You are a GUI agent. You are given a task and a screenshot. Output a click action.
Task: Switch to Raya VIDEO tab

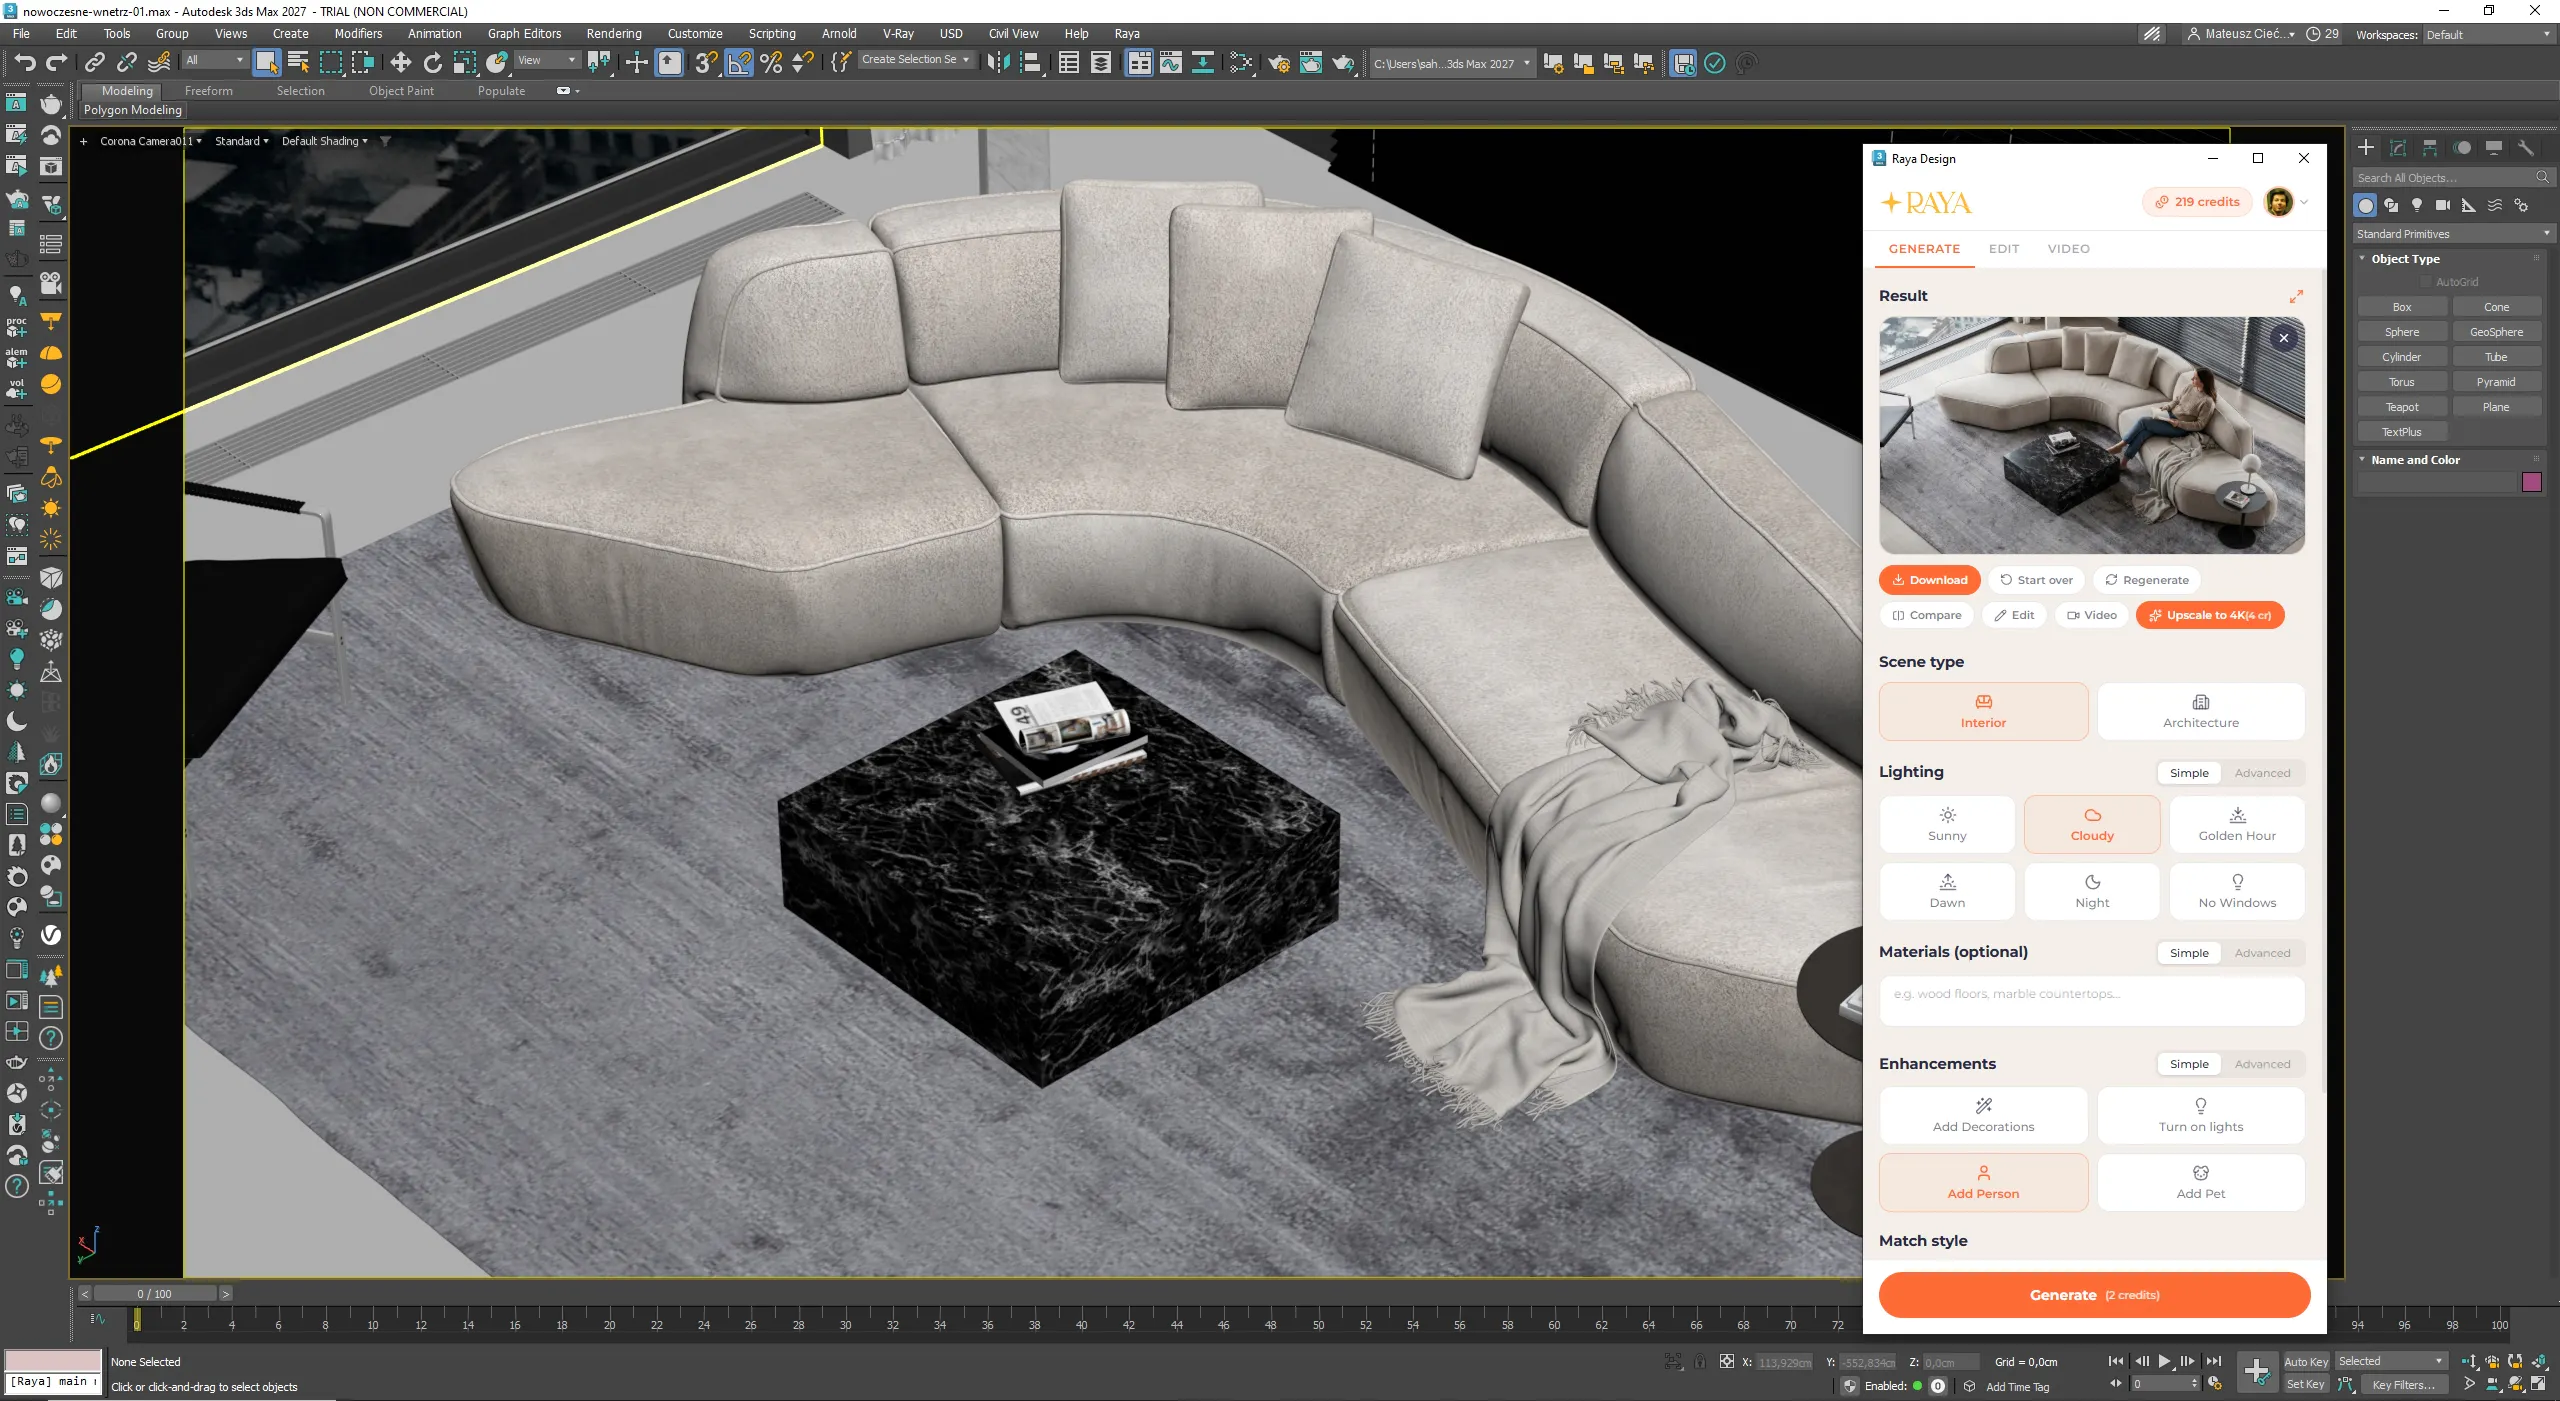click(2068, 249)
